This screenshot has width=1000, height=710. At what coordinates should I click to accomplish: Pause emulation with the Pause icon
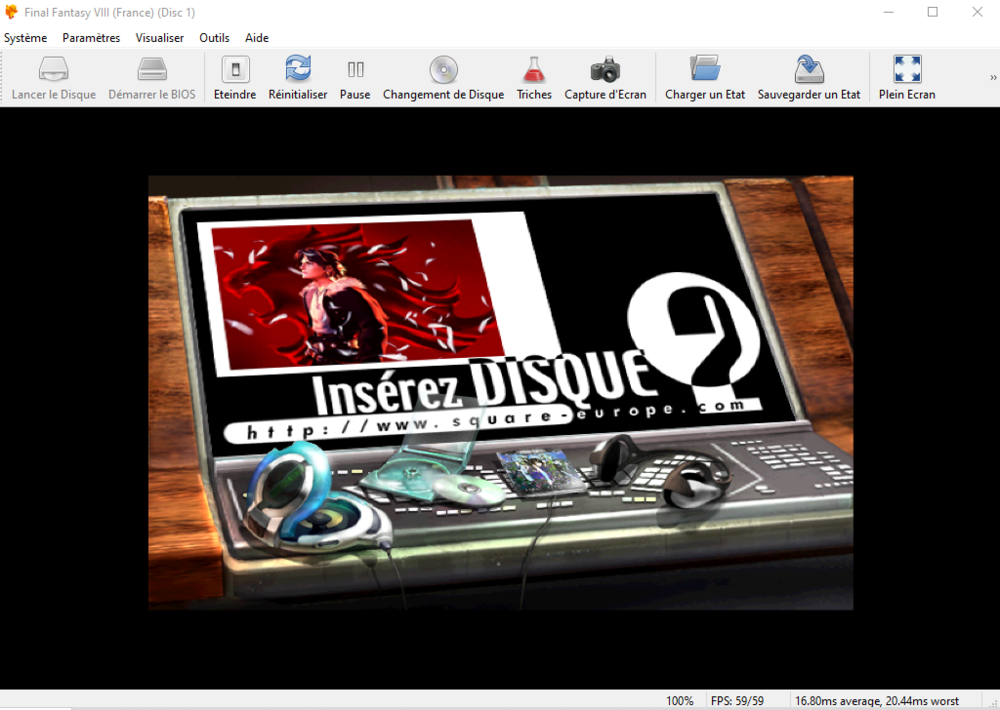point(355,69)
